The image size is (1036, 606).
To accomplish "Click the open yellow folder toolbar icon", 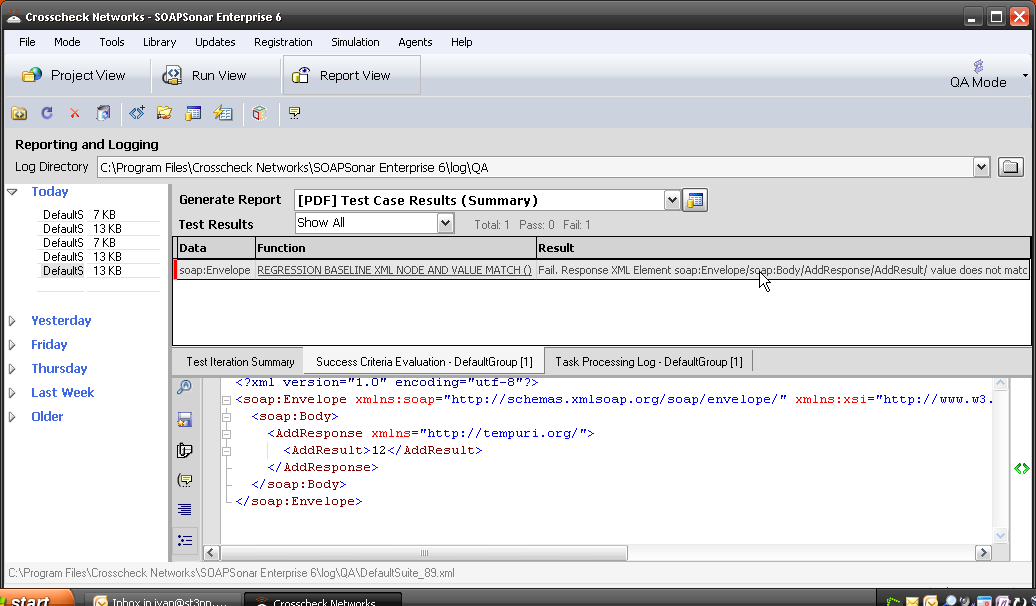I will [165, 113].
